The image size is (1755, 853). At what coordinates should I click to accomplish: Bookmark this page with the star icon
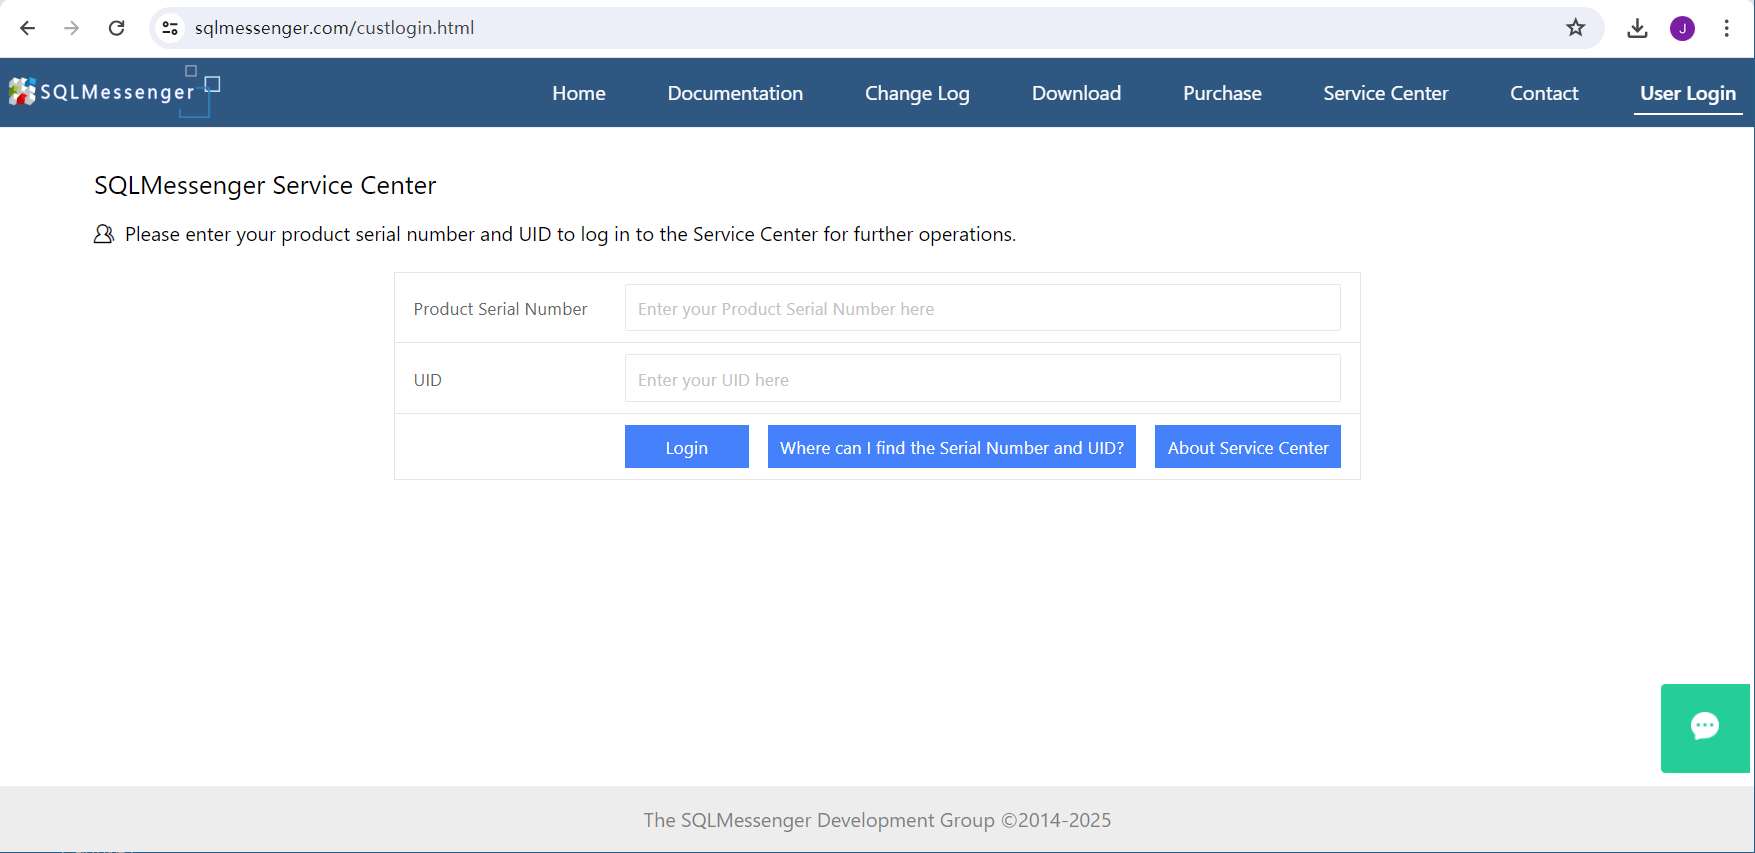coord(1576,28)
